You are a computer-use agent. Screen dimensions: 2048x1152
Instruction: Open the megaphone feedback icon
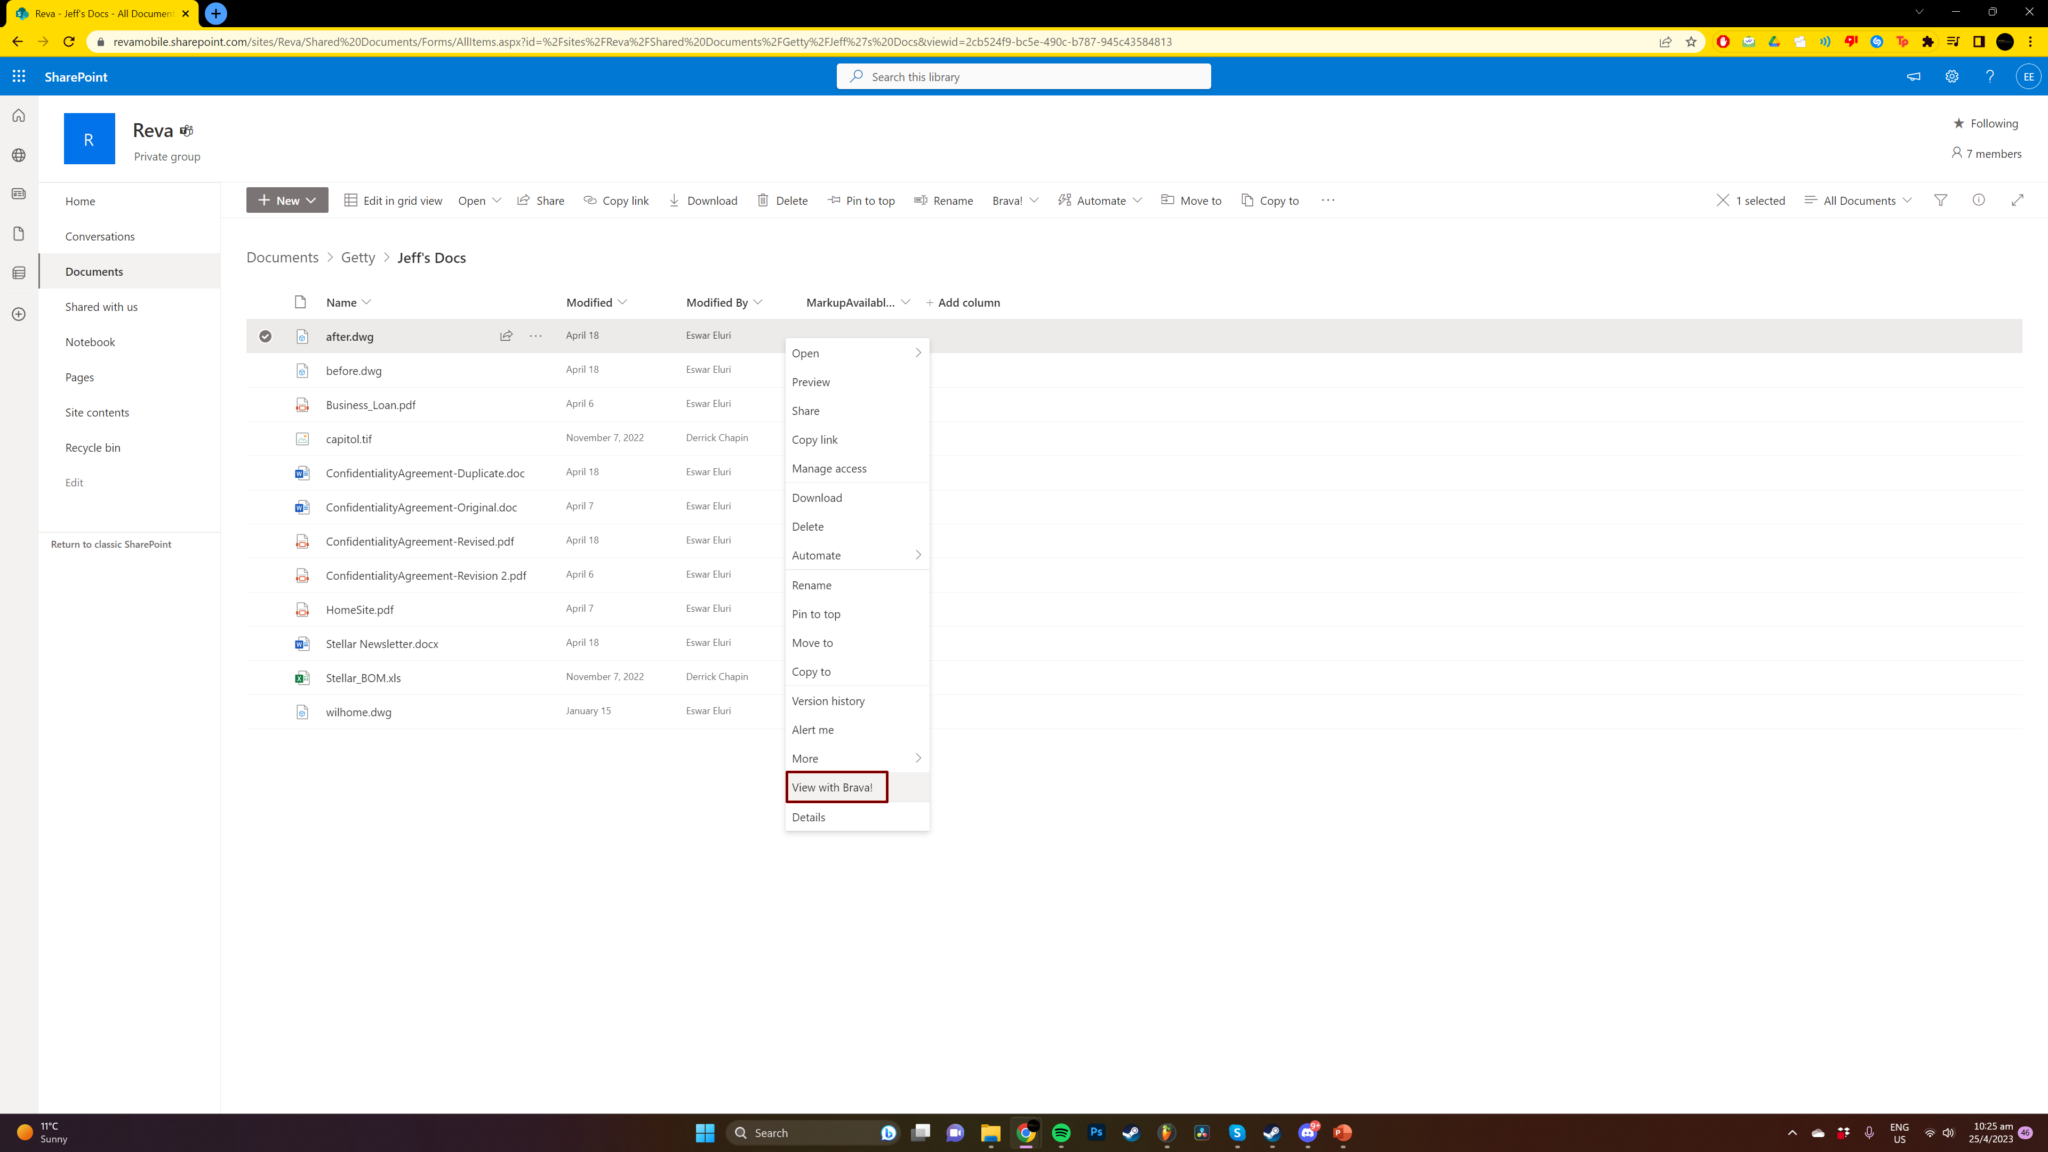coord(1913,76)
